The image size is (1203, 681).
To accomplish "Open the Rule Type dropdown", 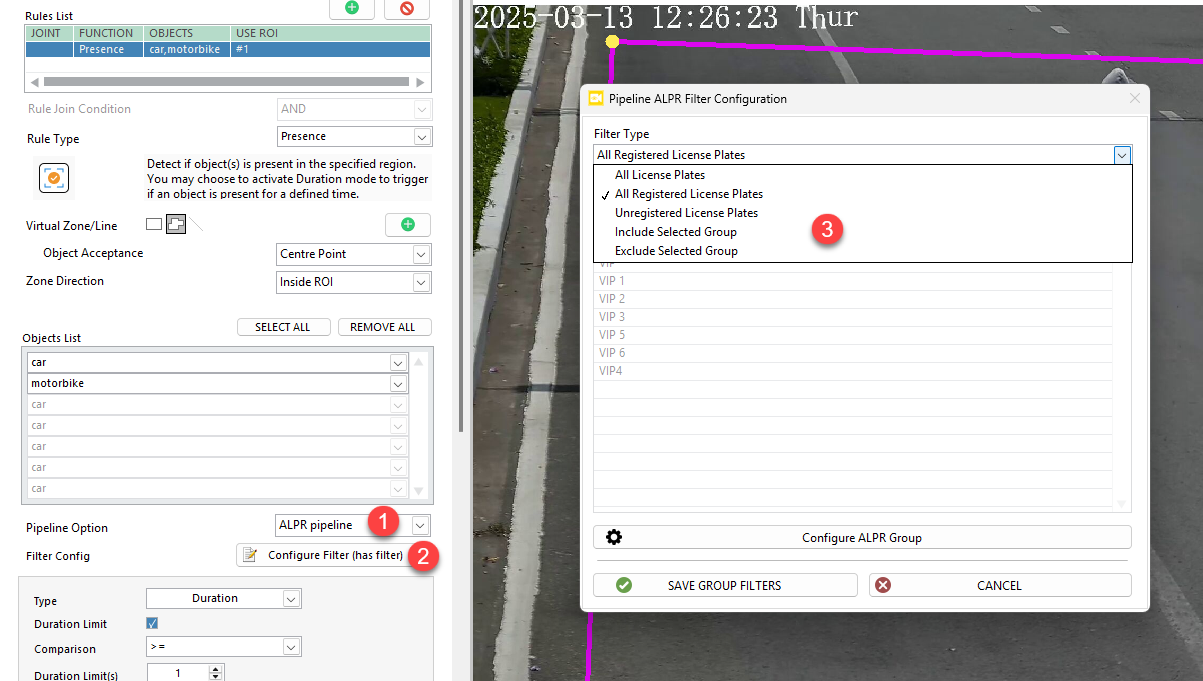I will coord(422,137).
